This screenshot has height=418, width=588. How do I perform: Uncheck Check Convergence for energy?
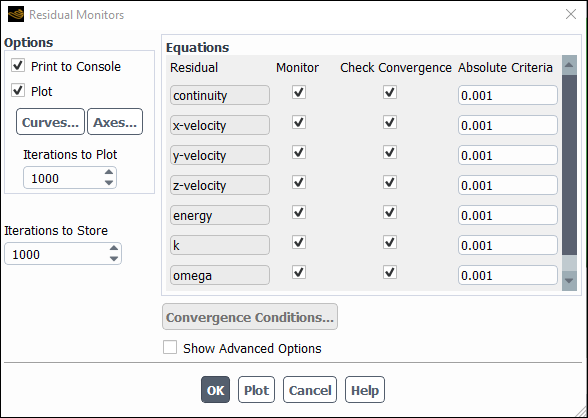(390, 212)
